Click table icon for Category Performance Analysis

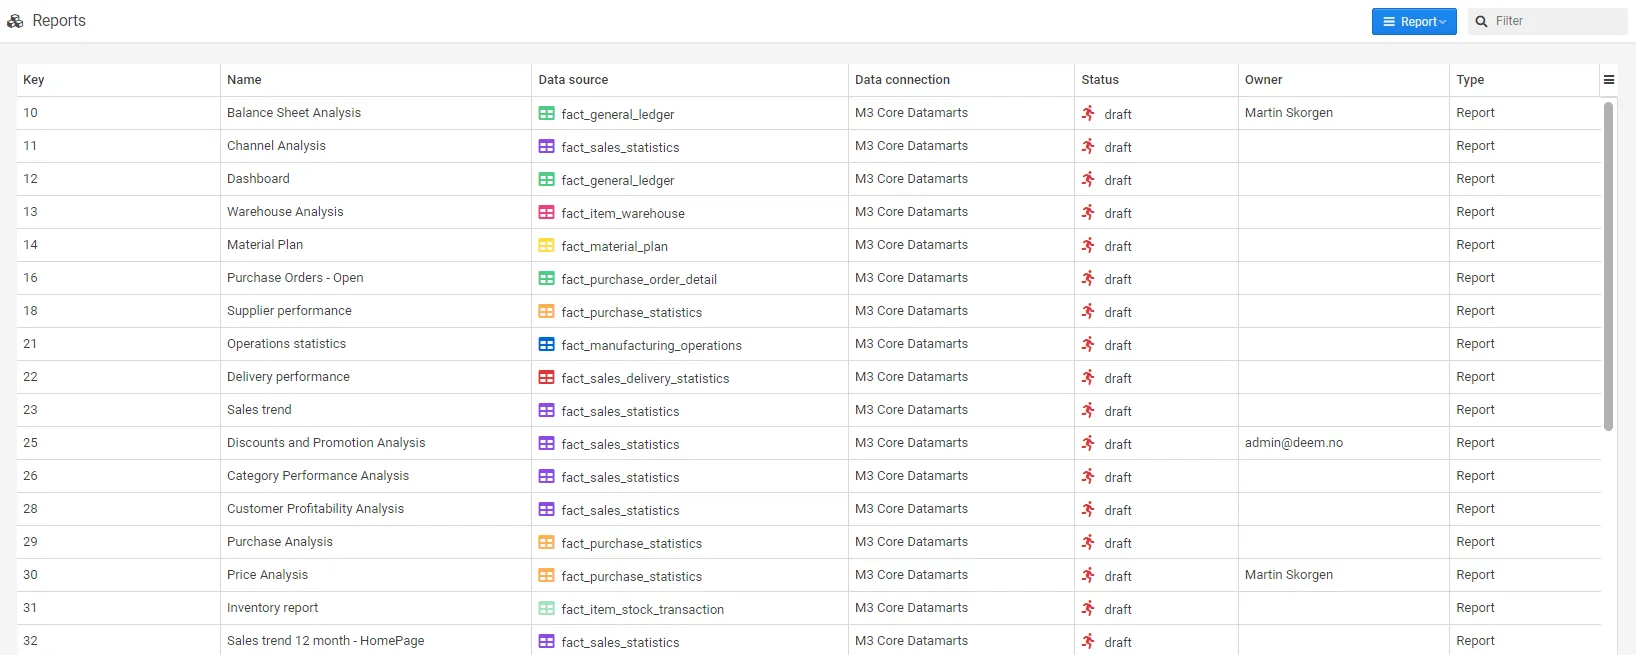(x=546, y=477)
